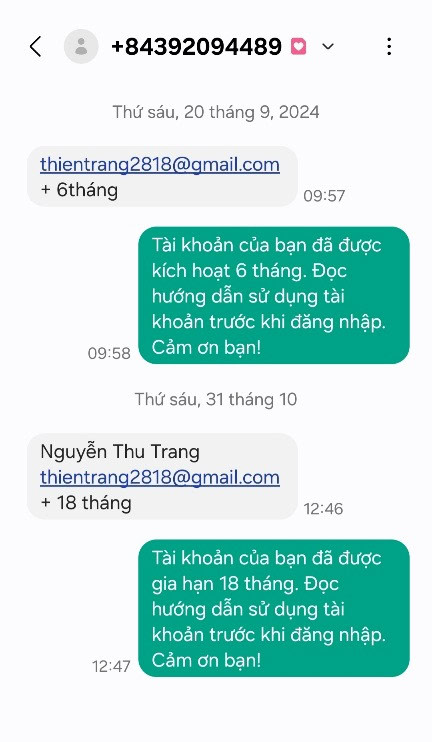Tap "Cảm ơn bạn!" in the last message
432x742 pixels.
click(x=206, y=660)
